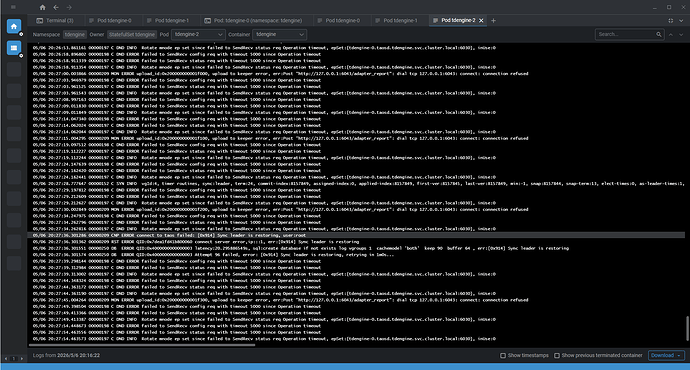Click the SYN INFO 'sync:leader' log line
690x370 pixels.
[358, 184]
